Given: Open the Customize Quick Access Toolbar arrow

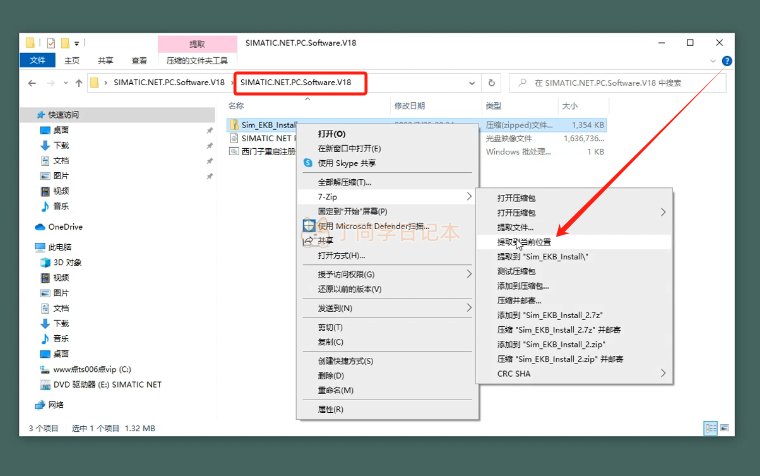Looking at the screenshot, I should pos(77,44).
